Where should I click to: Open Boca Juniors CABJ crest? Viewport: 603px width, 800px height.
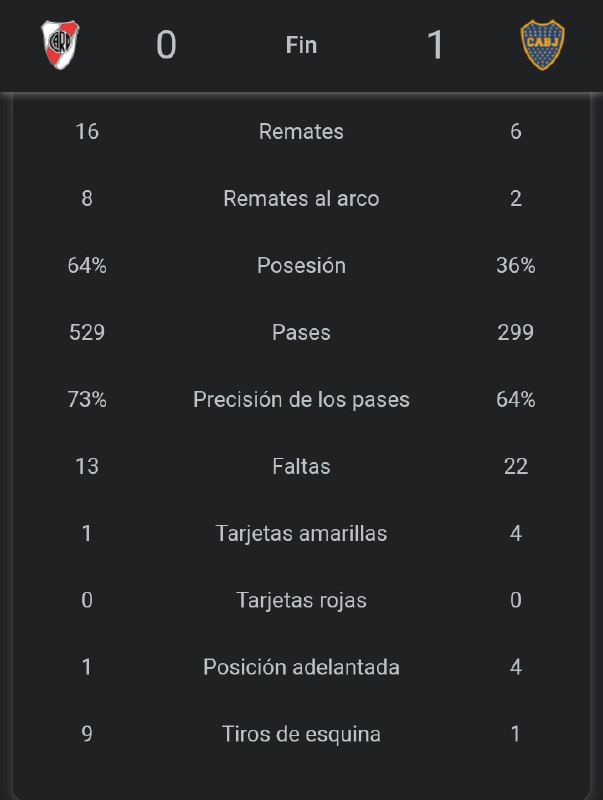coord(542,45)
